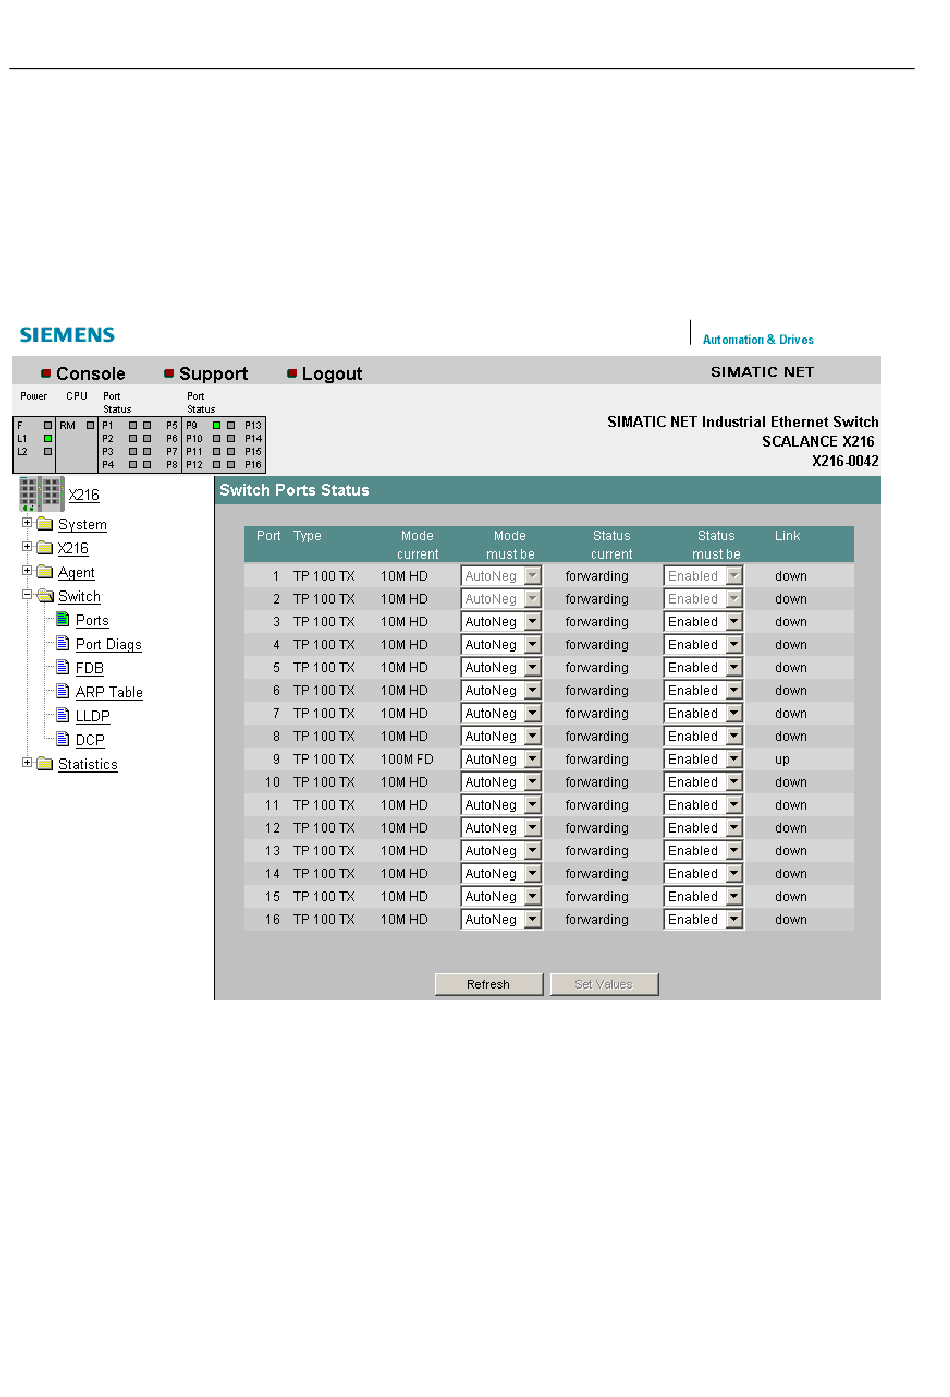Expand the Agent tree node

pos(27,570)
